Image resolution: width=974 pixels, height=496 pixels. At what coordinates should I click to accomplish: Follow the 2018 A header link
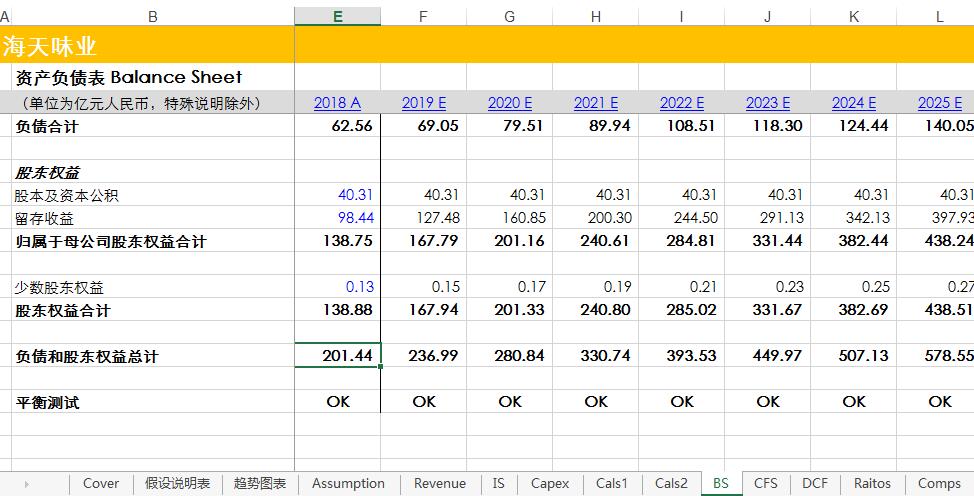pos(337,103)
